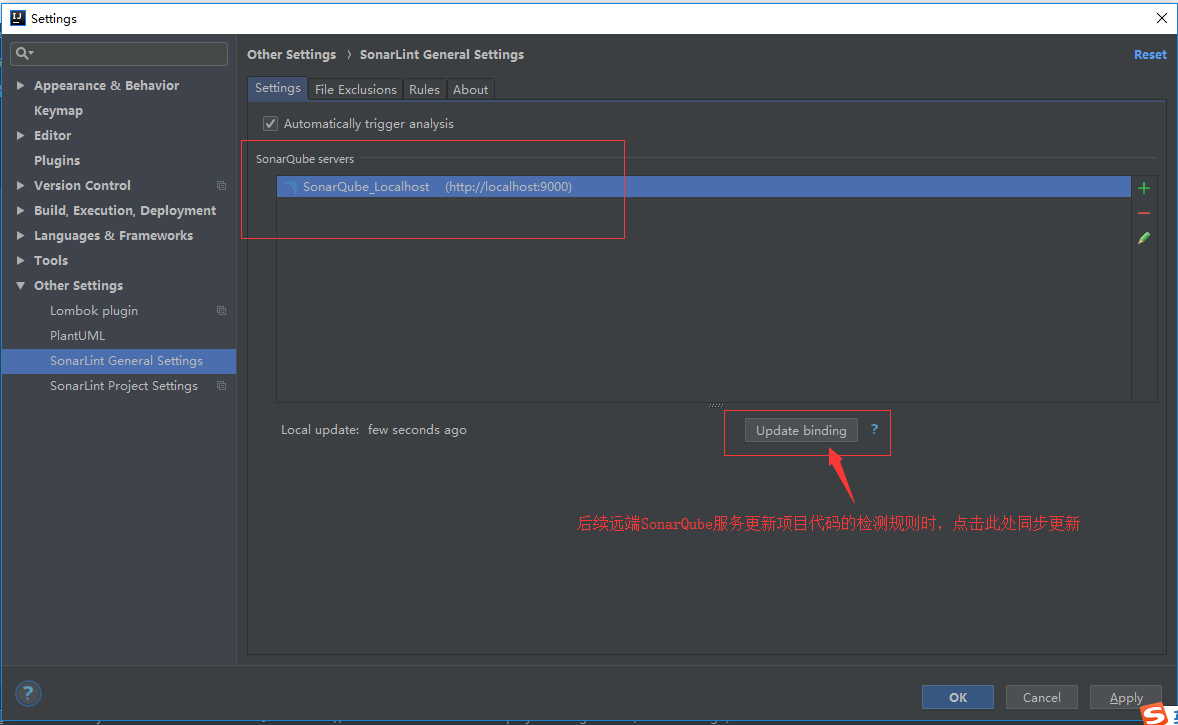Image resolution: width=1178 pixels, height=725 pixels.
Task: Edit the selected server using the pencil icon
Action: pos(1143,238)
